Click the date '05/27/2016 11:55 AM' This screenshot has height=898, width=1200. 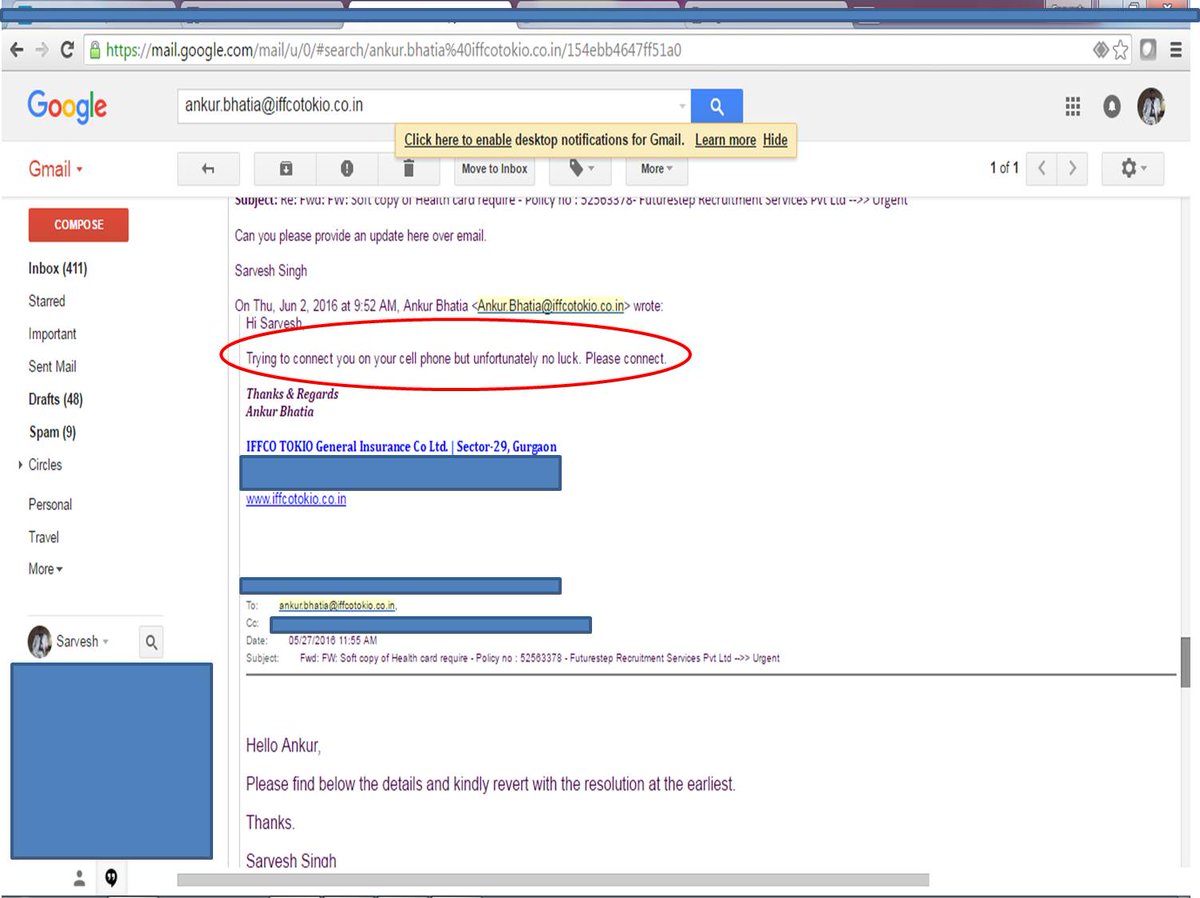pyautogui.click(x=333, y=640)
